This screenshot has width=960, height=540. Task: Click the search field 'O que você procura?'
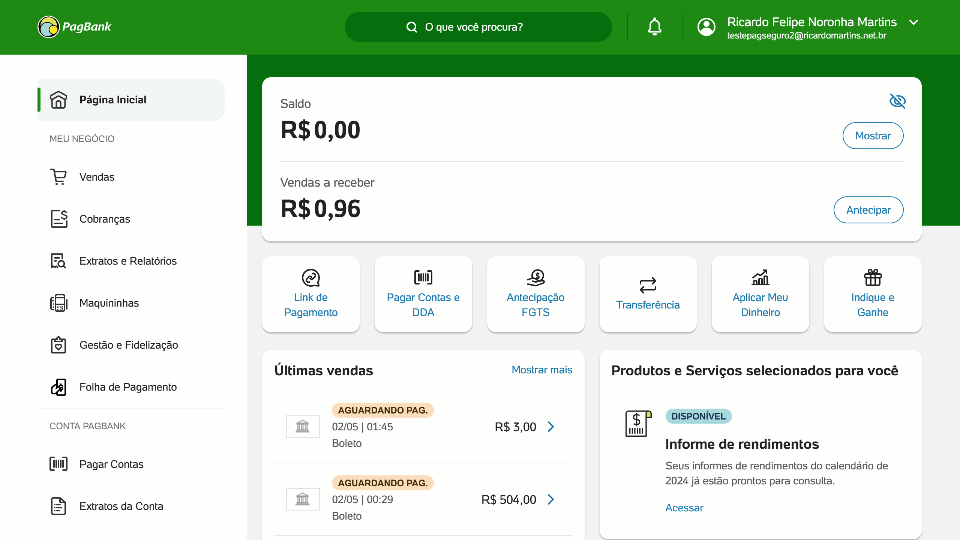tap(478, 27)
